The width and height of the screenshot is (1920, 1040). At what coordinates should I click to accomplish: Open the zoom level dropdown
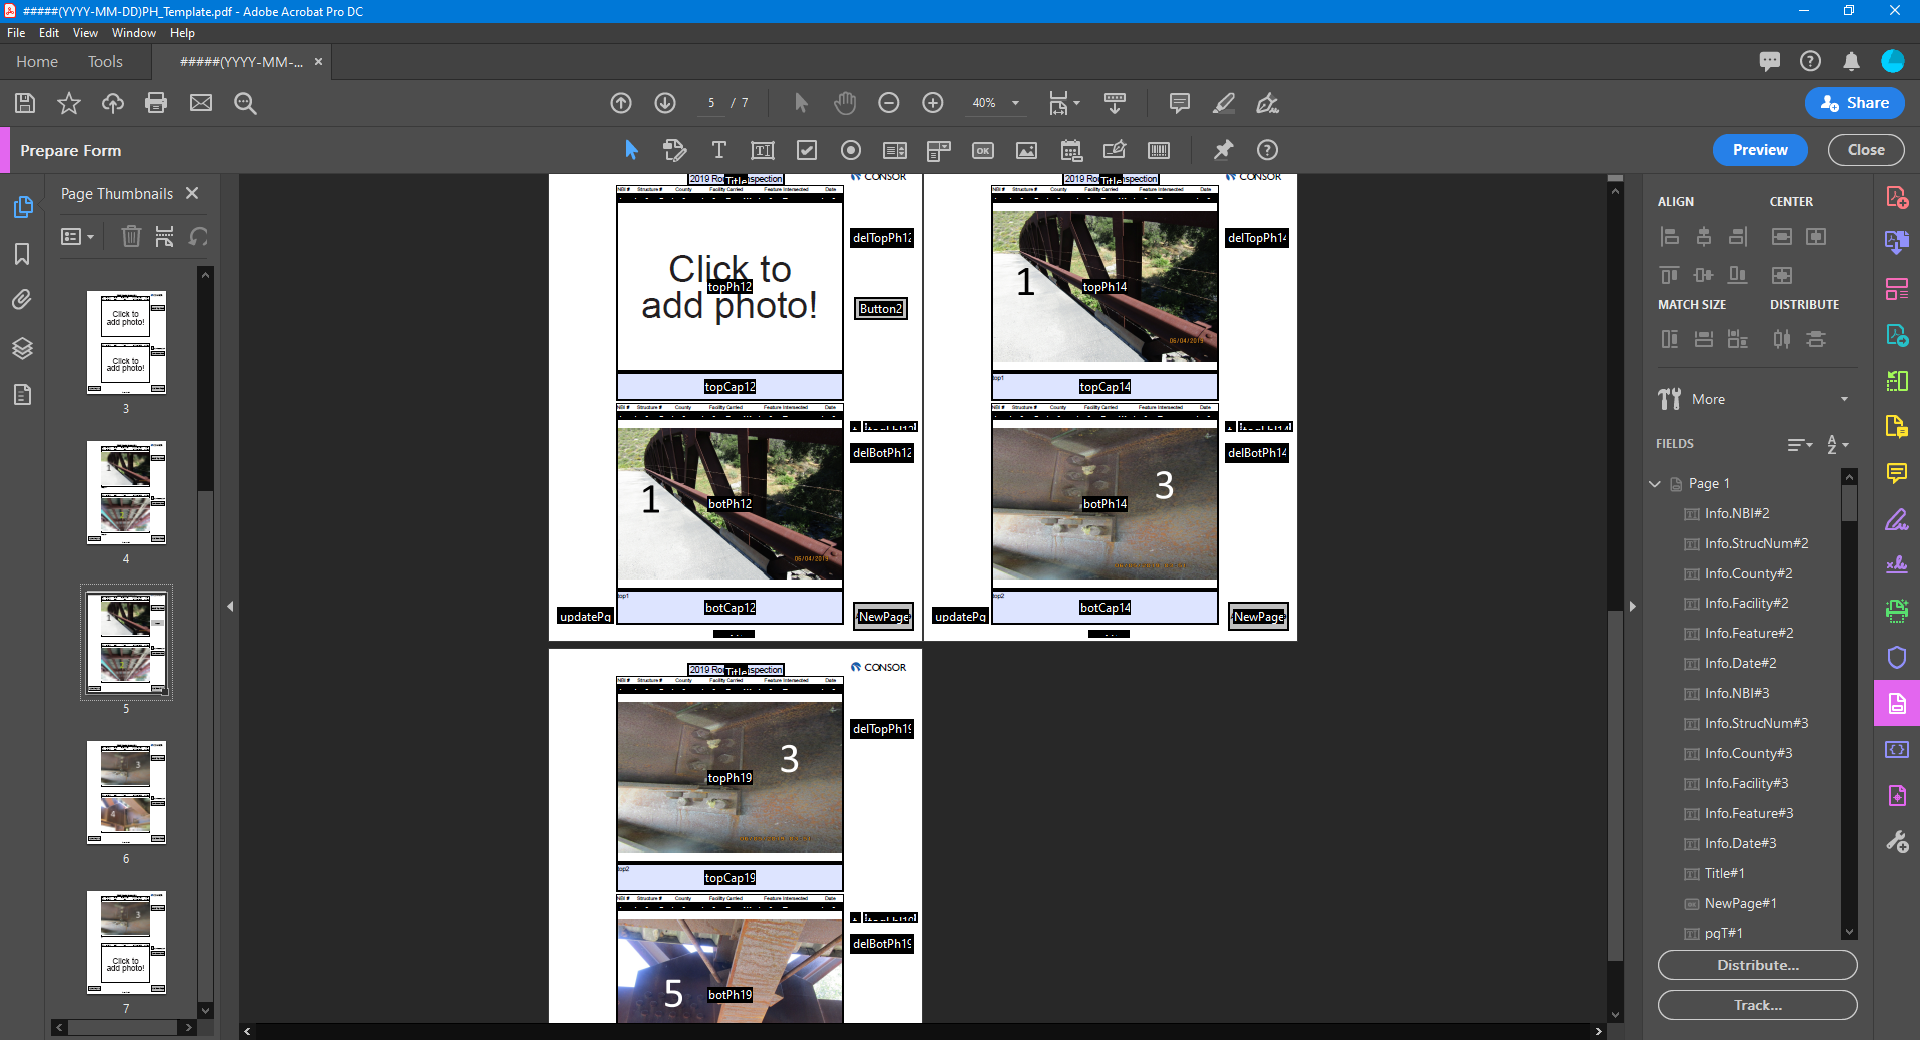click(1014, 103)
